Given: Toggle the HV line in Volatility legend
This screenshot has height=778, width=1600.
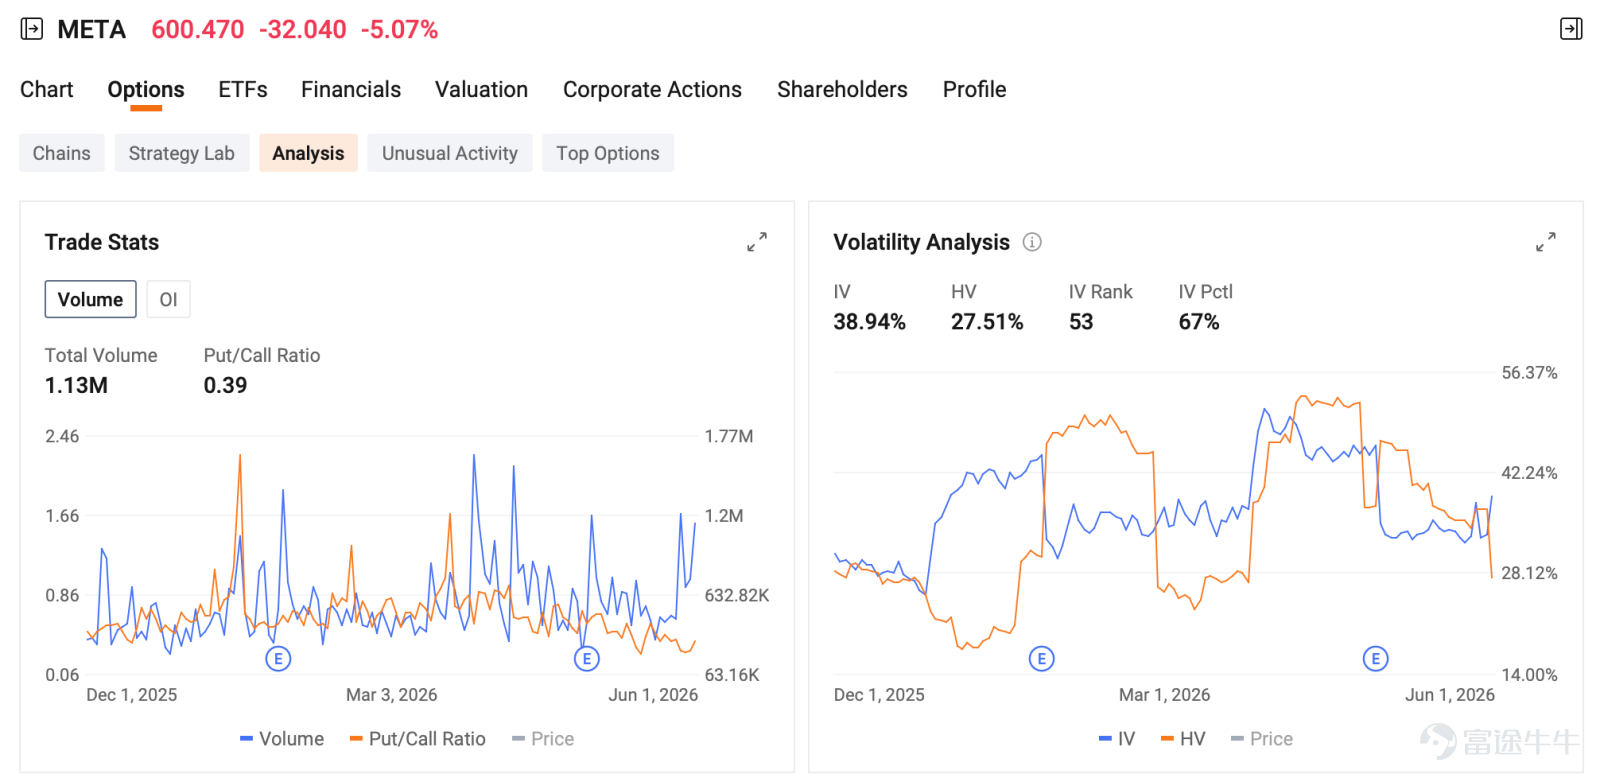Looking at the screenshot, I should click(x=1183, y=739).
